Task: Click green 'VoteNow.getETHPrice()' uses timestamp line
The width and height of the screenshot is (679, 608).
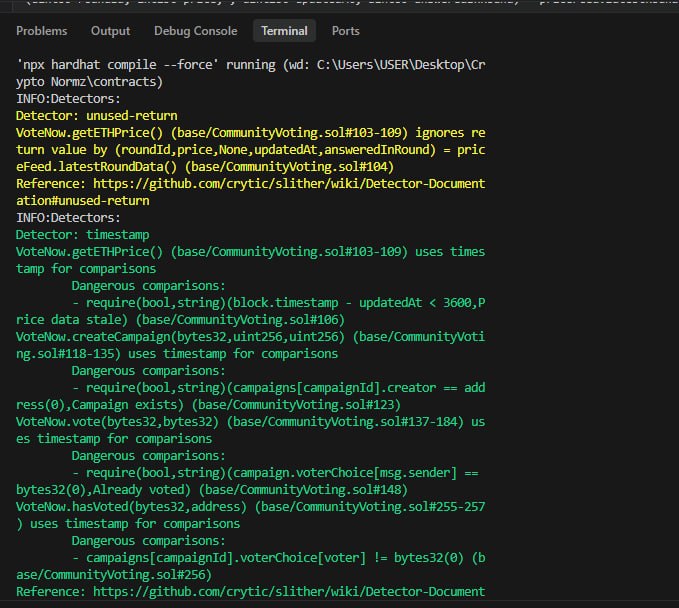Action: click(250, 252)
